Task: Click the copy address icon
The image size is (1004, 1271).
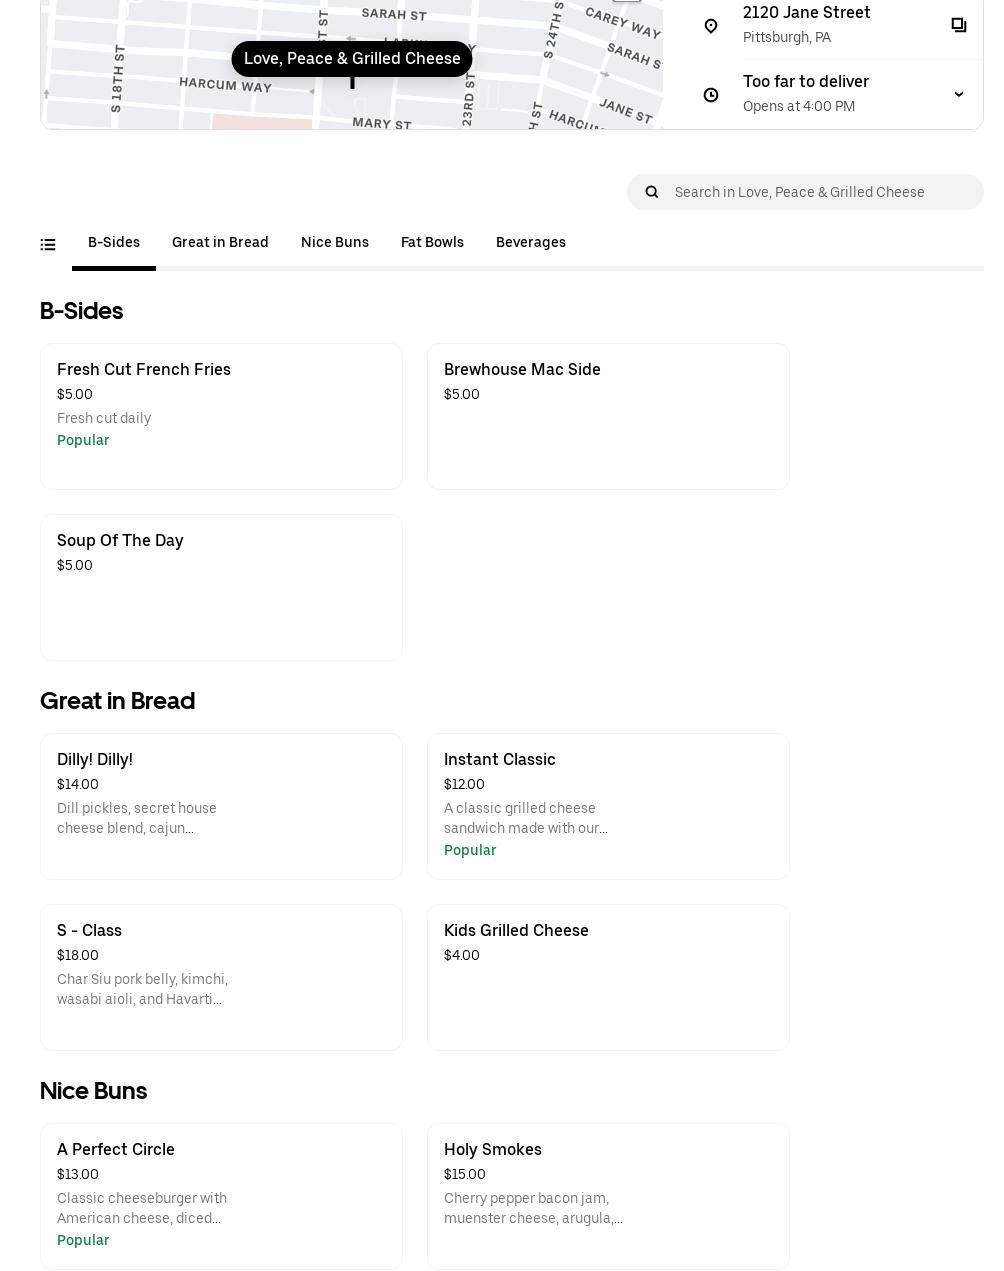Action: coord(958,25)
